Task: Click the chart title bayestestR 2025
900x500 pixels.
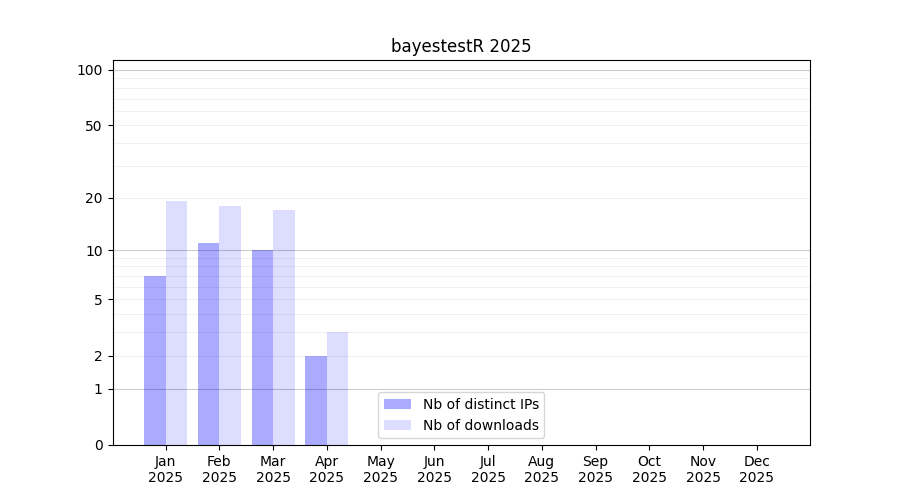Action: pyautogui.click(x=461, y=46)
